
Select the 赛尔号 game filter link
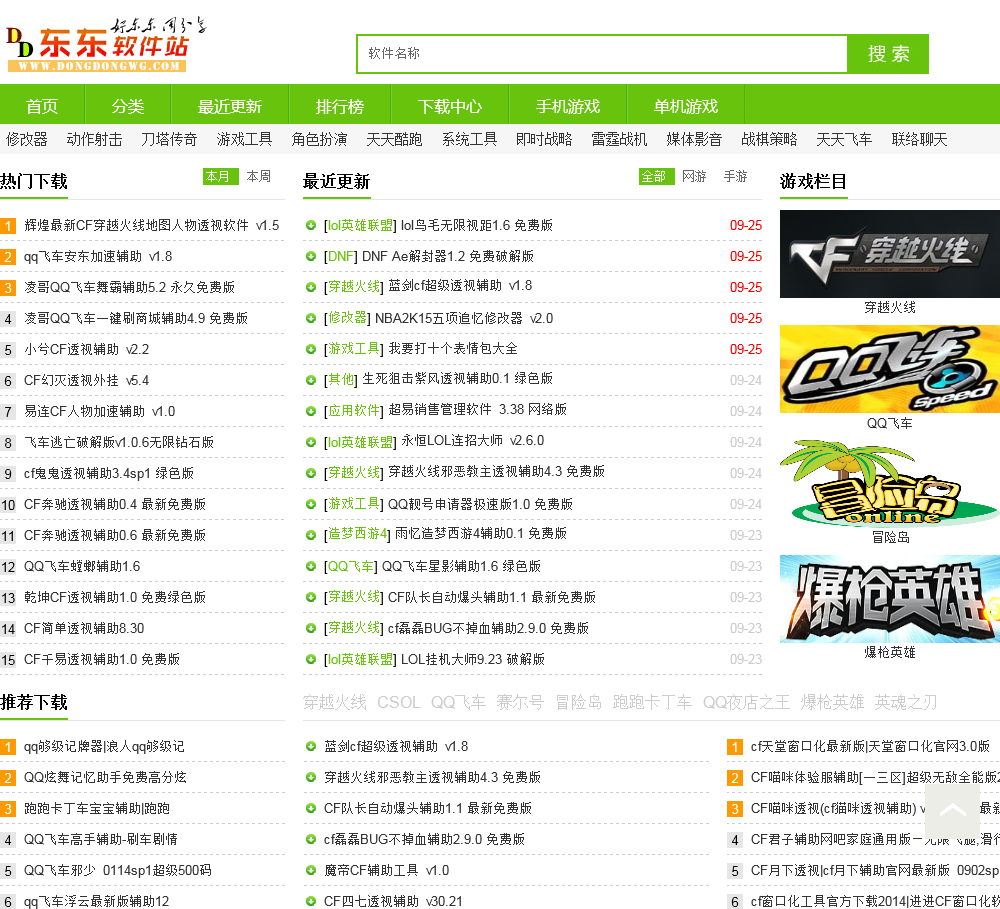[x=520, y=702]
